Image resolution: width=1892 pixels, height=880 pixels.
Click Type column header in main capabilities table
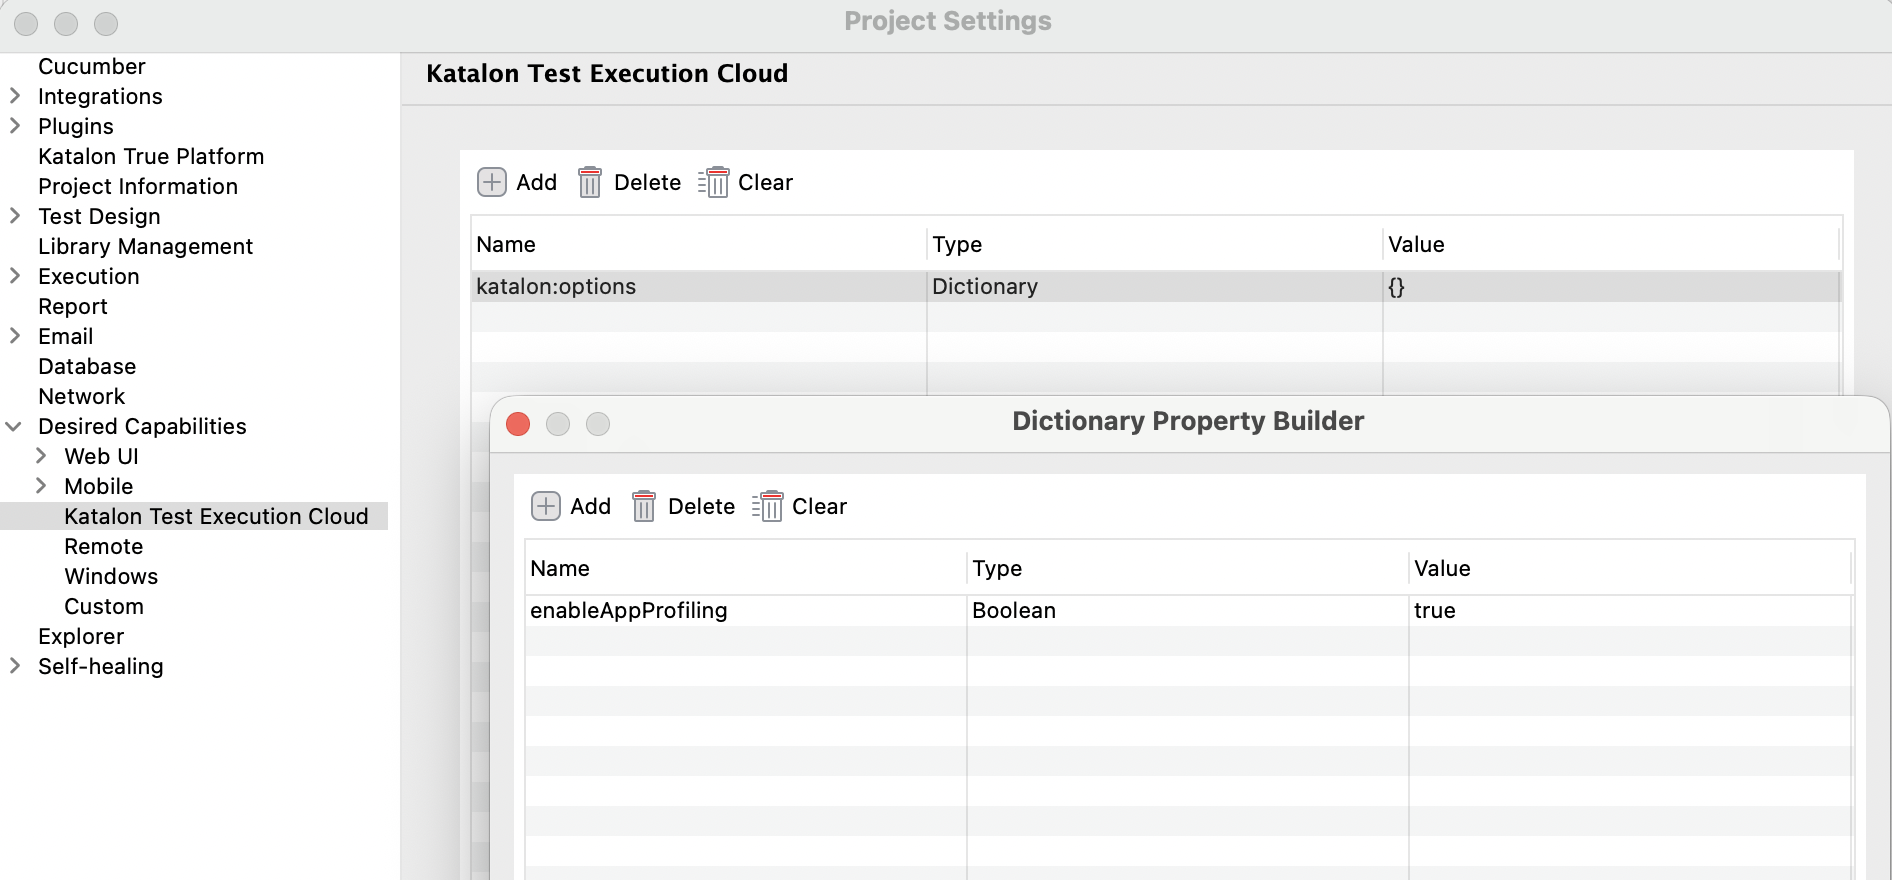pos(1155,244)
